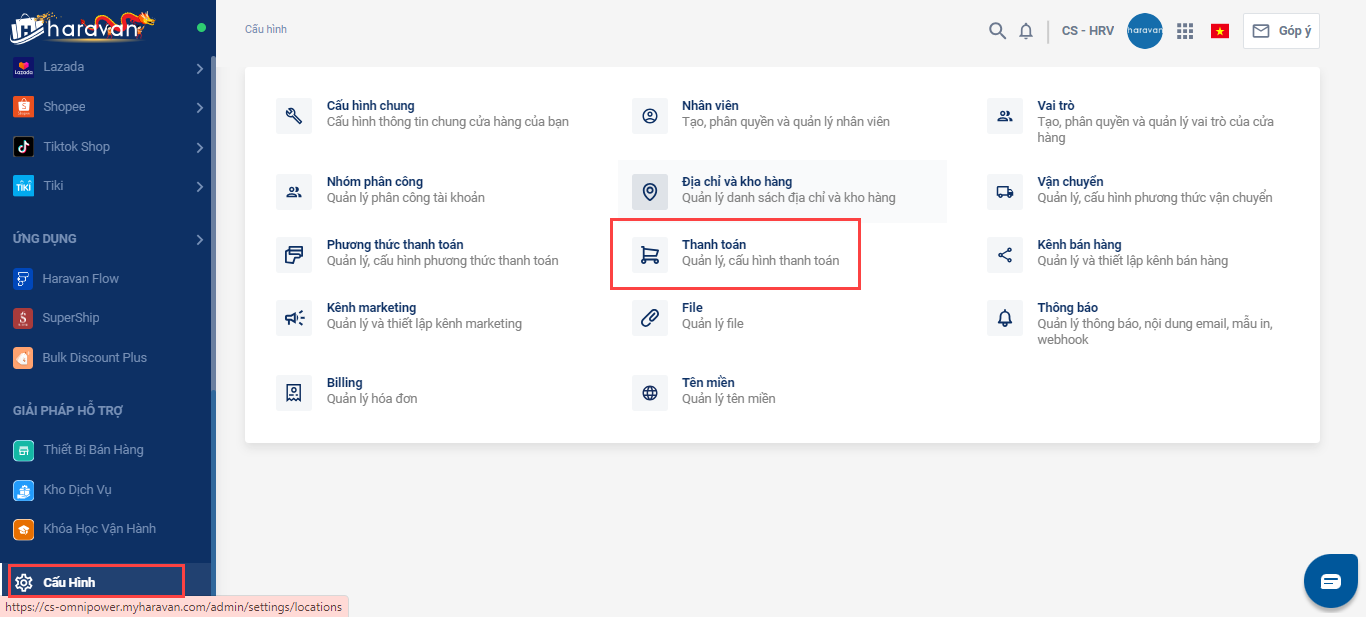Click the wrench icon for Cấu hình chung
The height and width of the screenshot is (617, 1366).
tap(294, 116)
